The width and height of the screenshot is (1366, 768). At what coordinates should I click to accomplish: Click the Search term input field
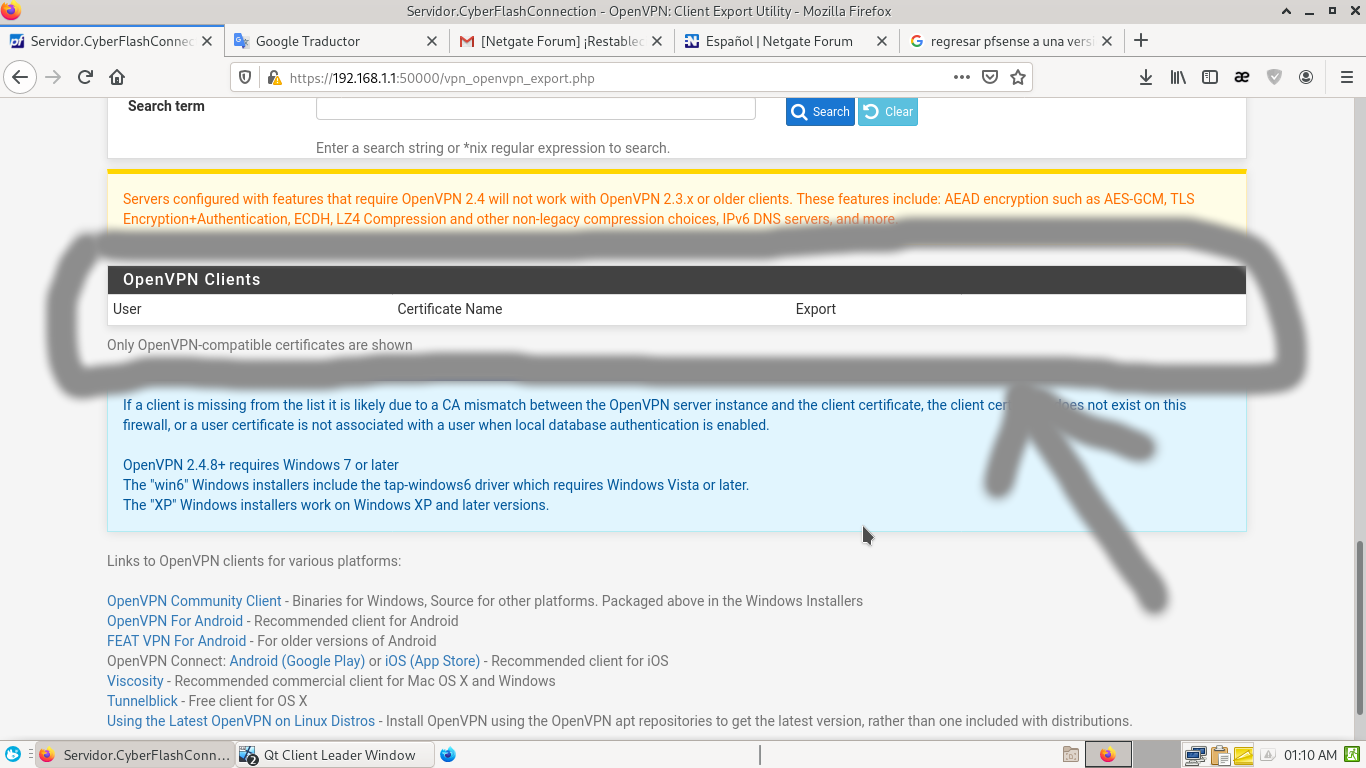[535, 108]
